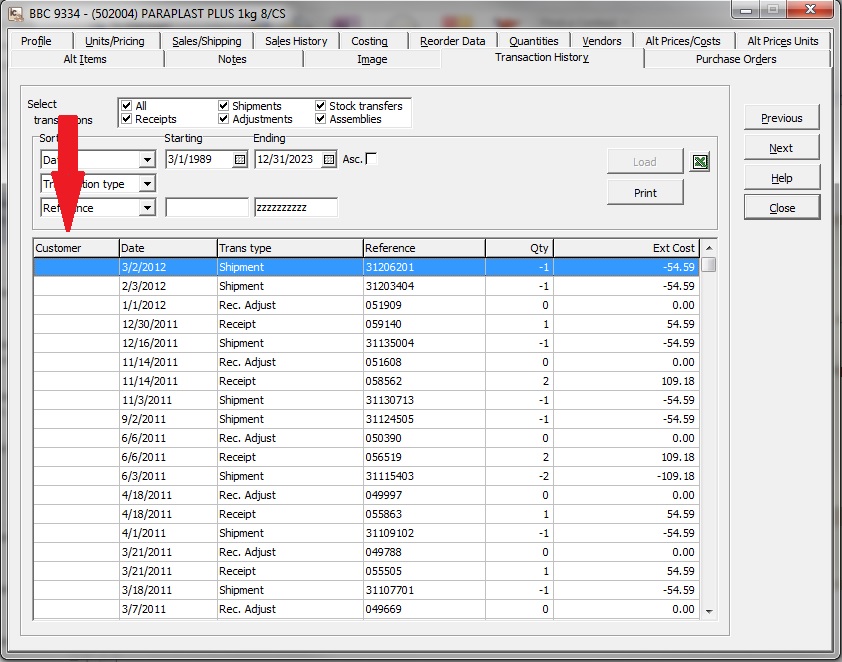Image resolution: width=842 pixels, height=662 pixels.
Task: Switch to the Sales History tab
Action: click(x=296, y=41)
